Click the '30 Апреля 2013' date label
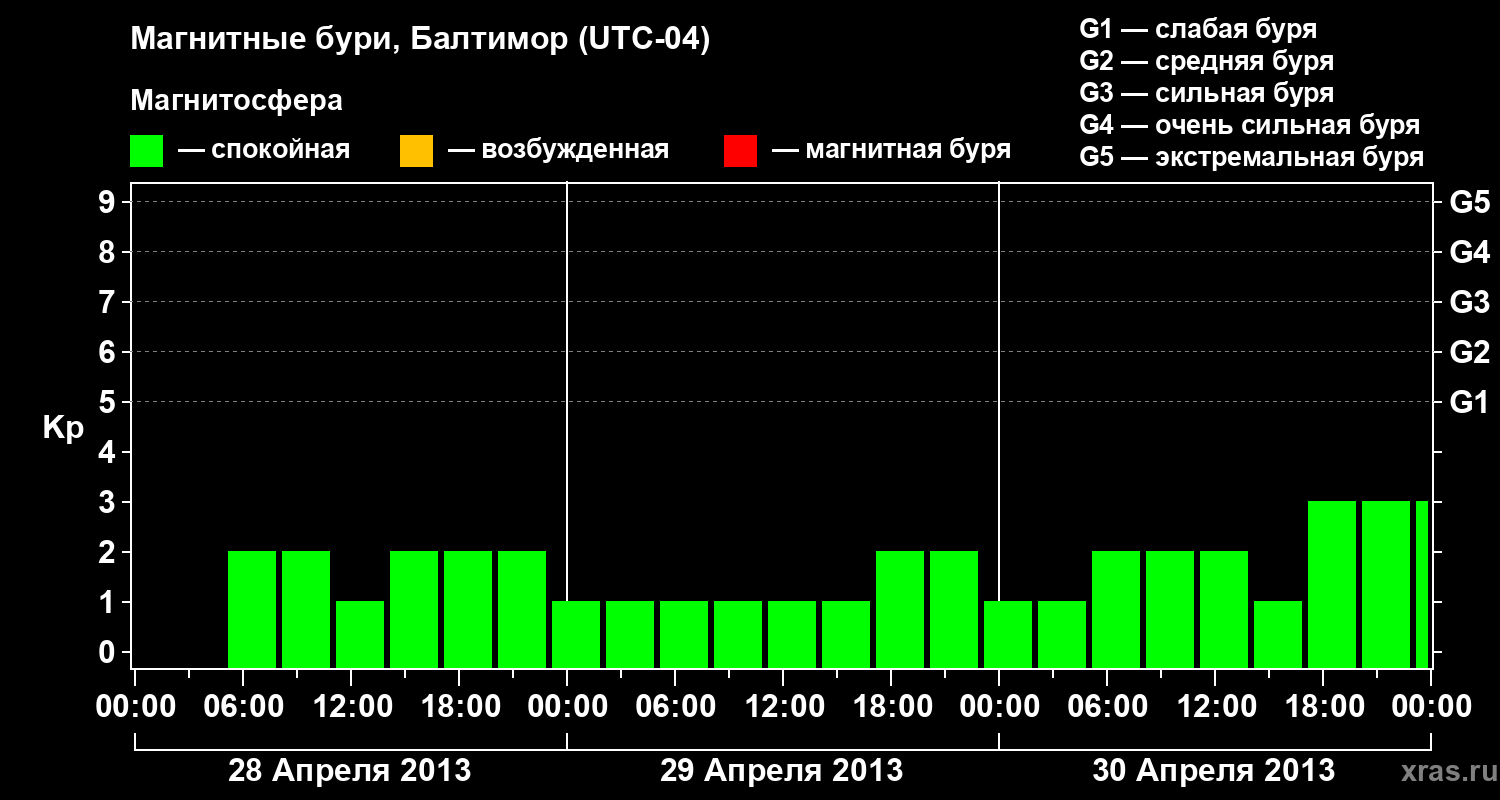 pos(1214,771)
